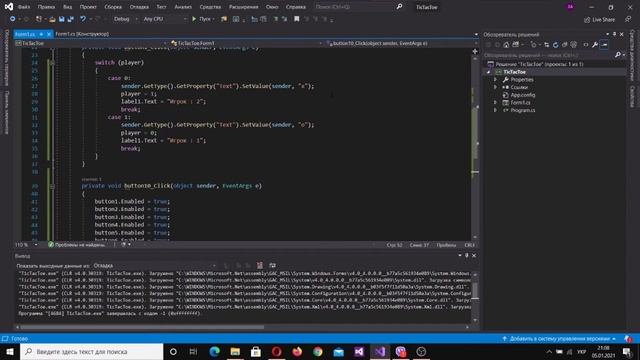Open the Проект menu
The height and width of the screenshot is (360, 640).
88,7
